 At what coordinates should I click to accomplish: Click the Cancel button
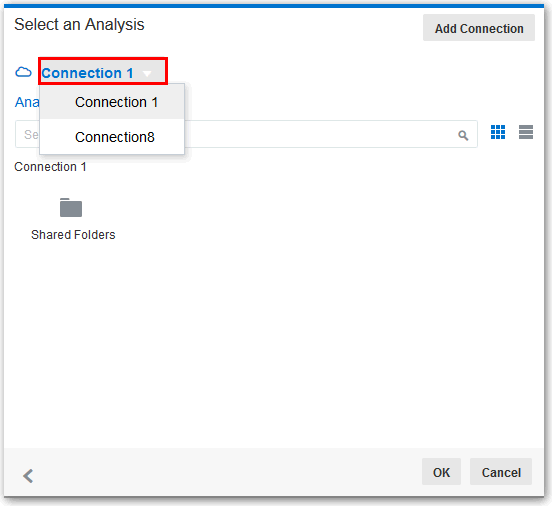501,472
